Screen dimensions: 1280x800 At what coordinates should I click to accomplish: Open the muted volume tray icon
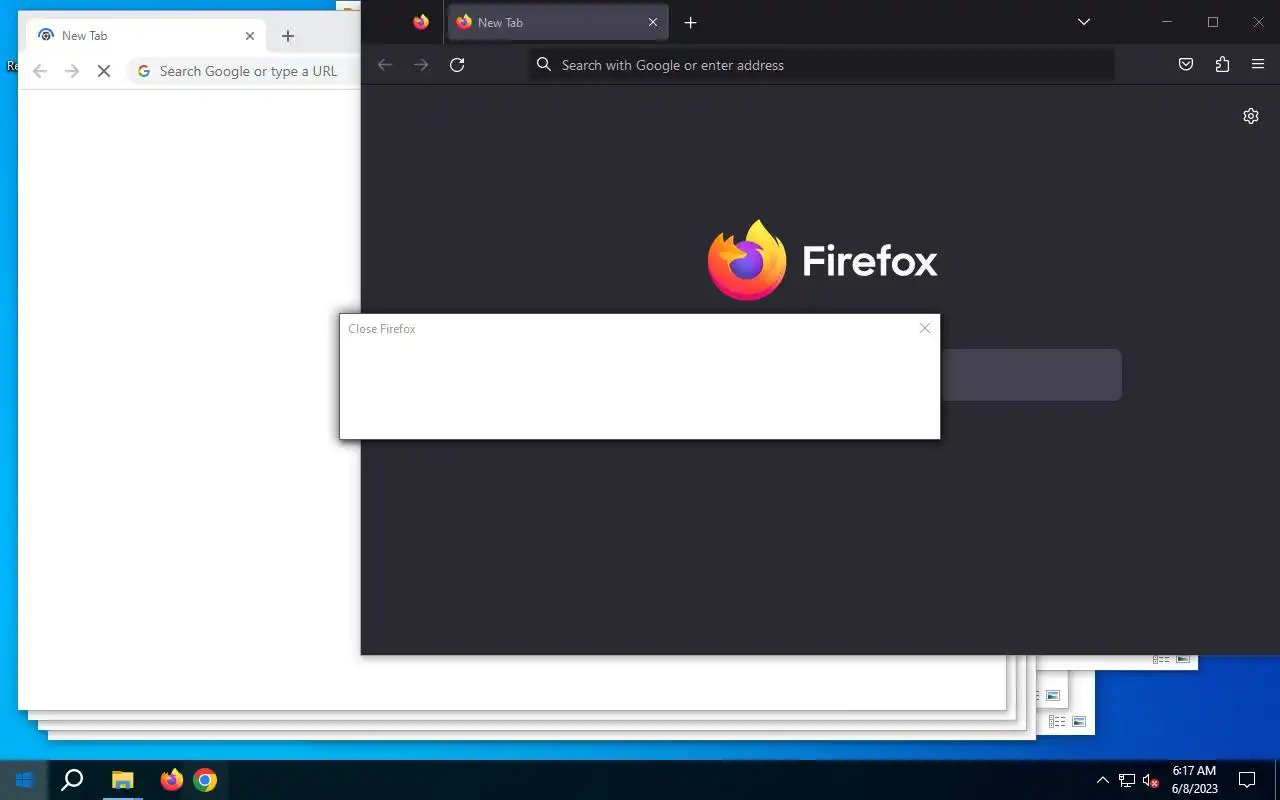(x=1151, y=780)
